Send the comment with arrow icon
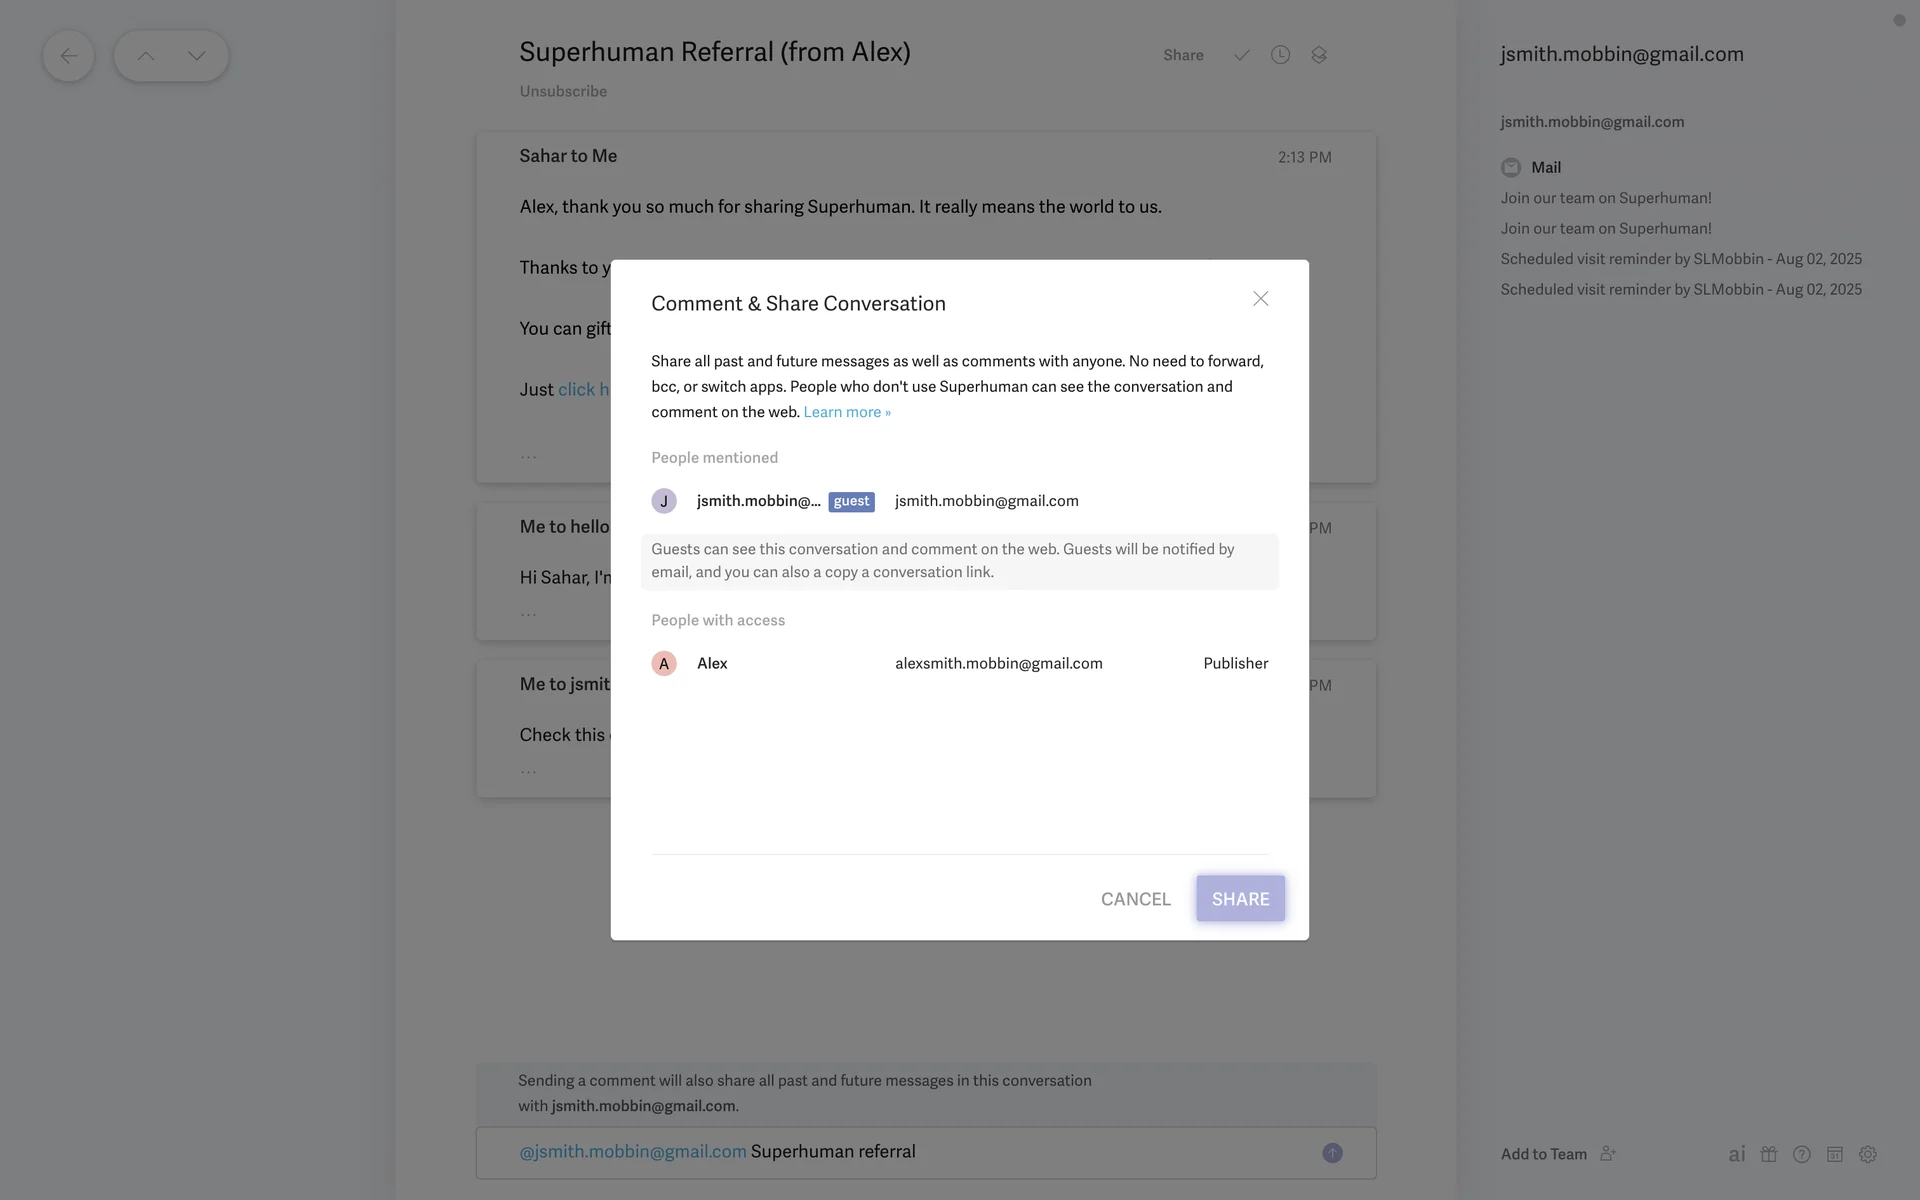 [1332, 1153]
